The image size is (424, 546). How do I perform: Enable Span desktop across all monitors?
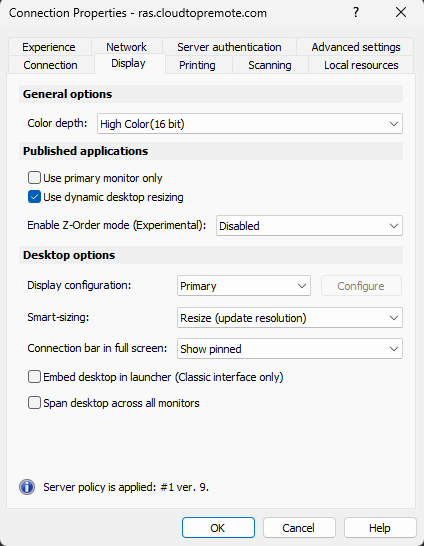tap(34, 403)
